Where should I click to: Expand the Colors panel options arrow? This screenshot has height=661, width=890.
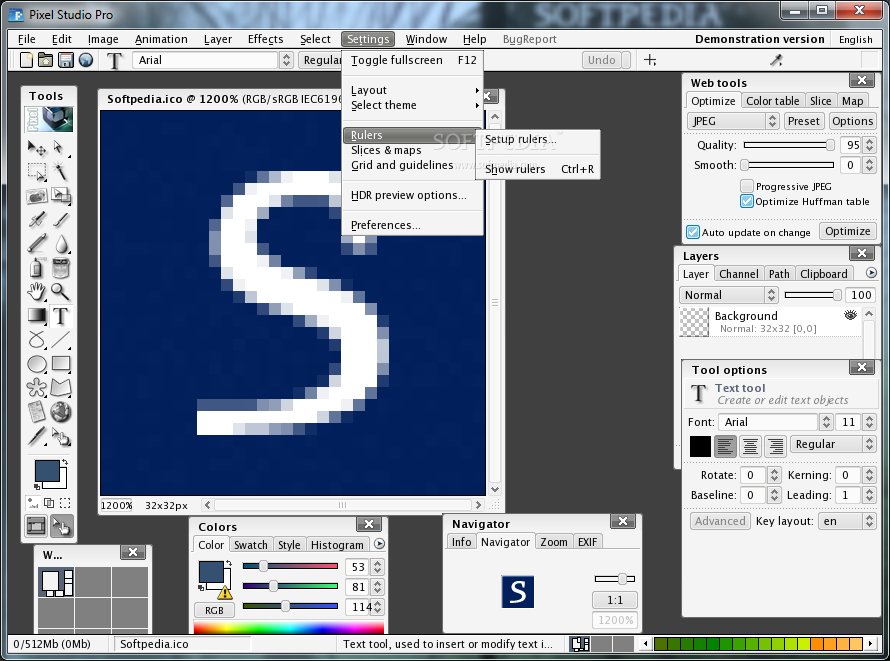[x=379, y=544]
